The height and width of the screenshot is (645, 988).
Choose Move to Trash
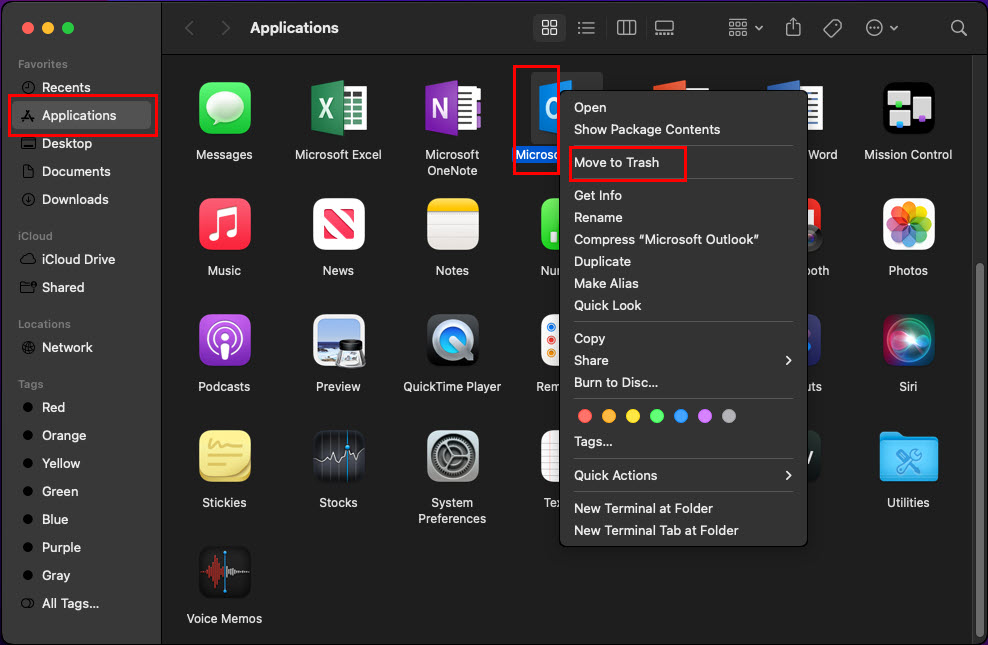pos(682,163)
